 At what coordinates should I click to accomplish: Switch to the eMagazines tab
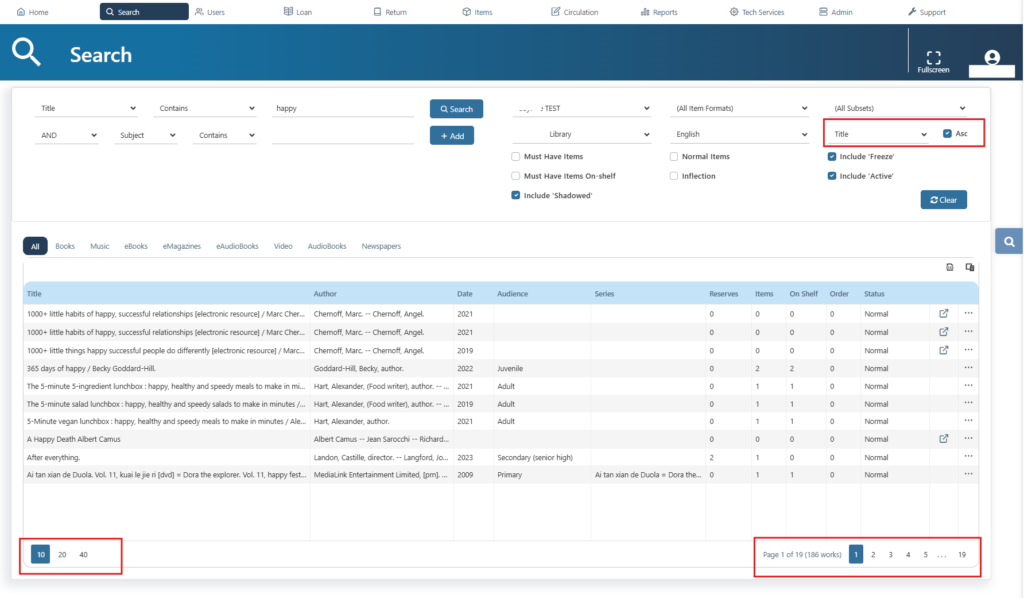(182, 246)
